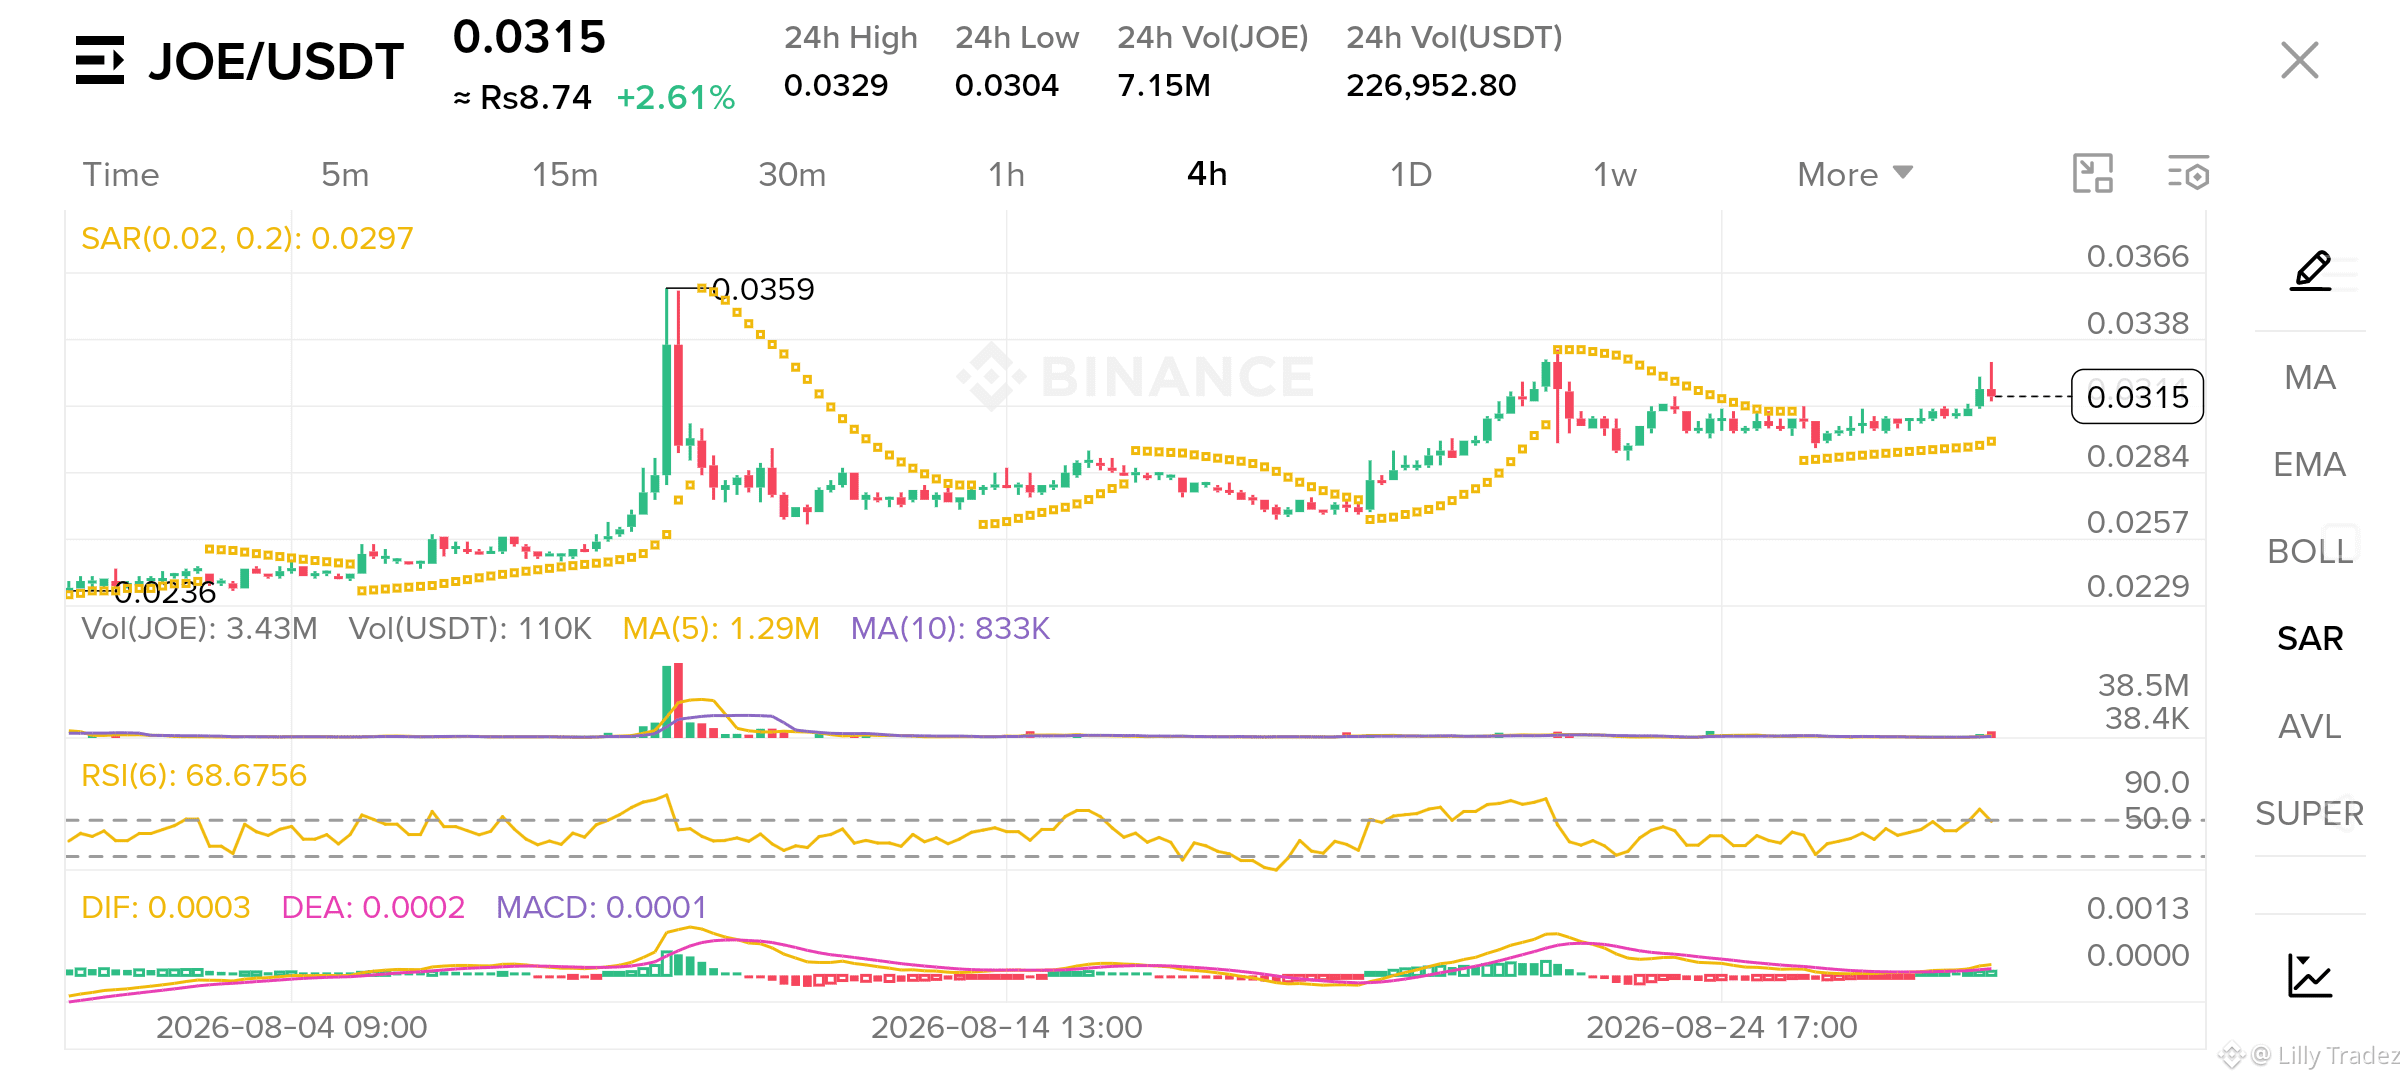Shrink the chart with the minimize icon

click(2092, 173)
